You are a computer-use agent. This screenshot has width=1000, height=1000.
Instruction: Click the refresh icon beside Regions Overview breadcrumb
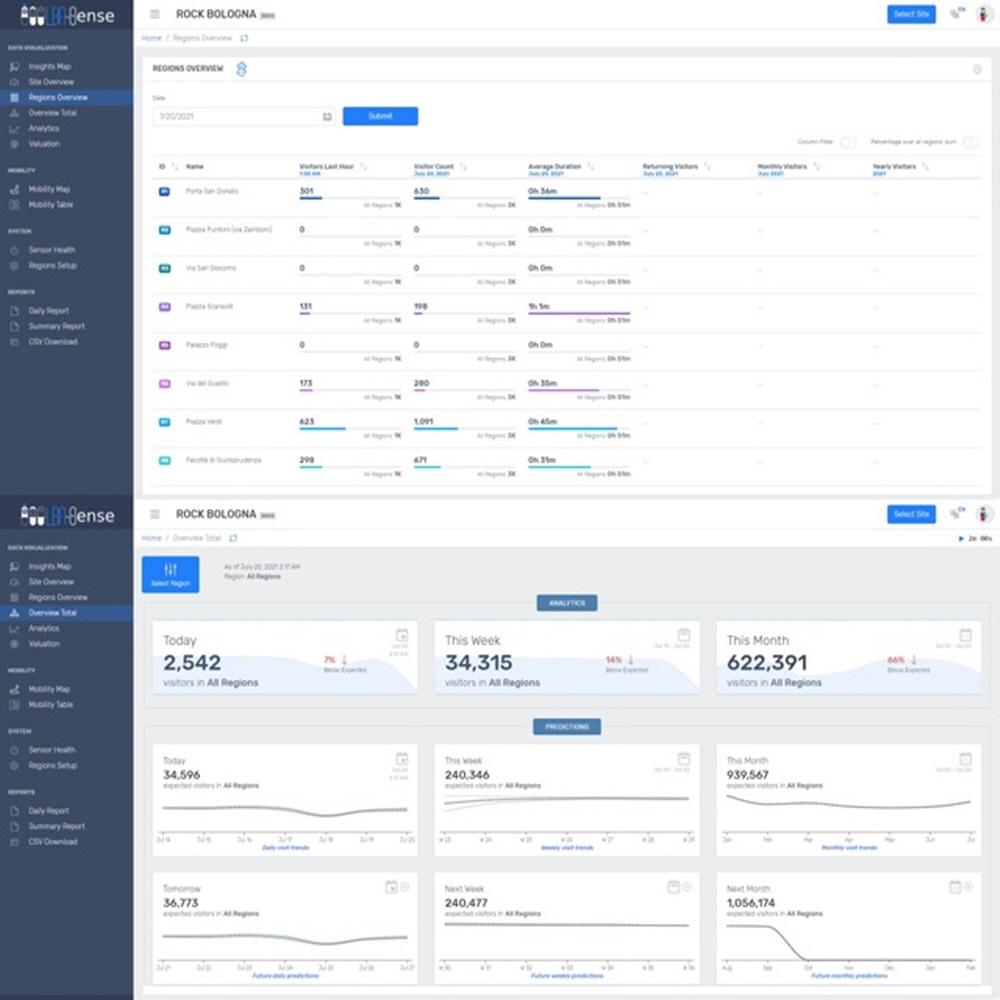(x=245, y=38)
